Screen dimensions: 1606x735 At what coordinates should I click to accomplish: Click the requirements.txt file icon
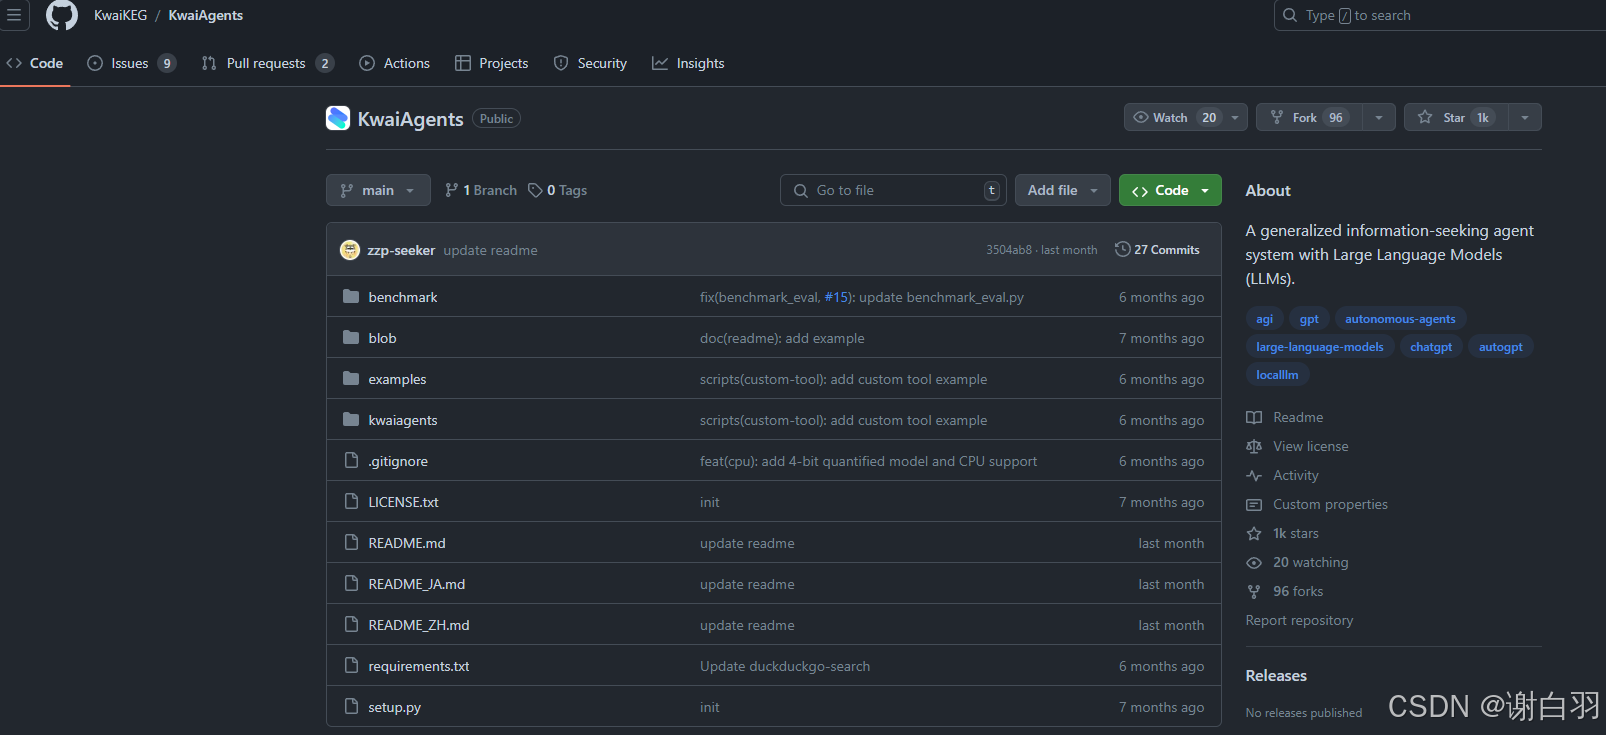click(x=351, y=665)
